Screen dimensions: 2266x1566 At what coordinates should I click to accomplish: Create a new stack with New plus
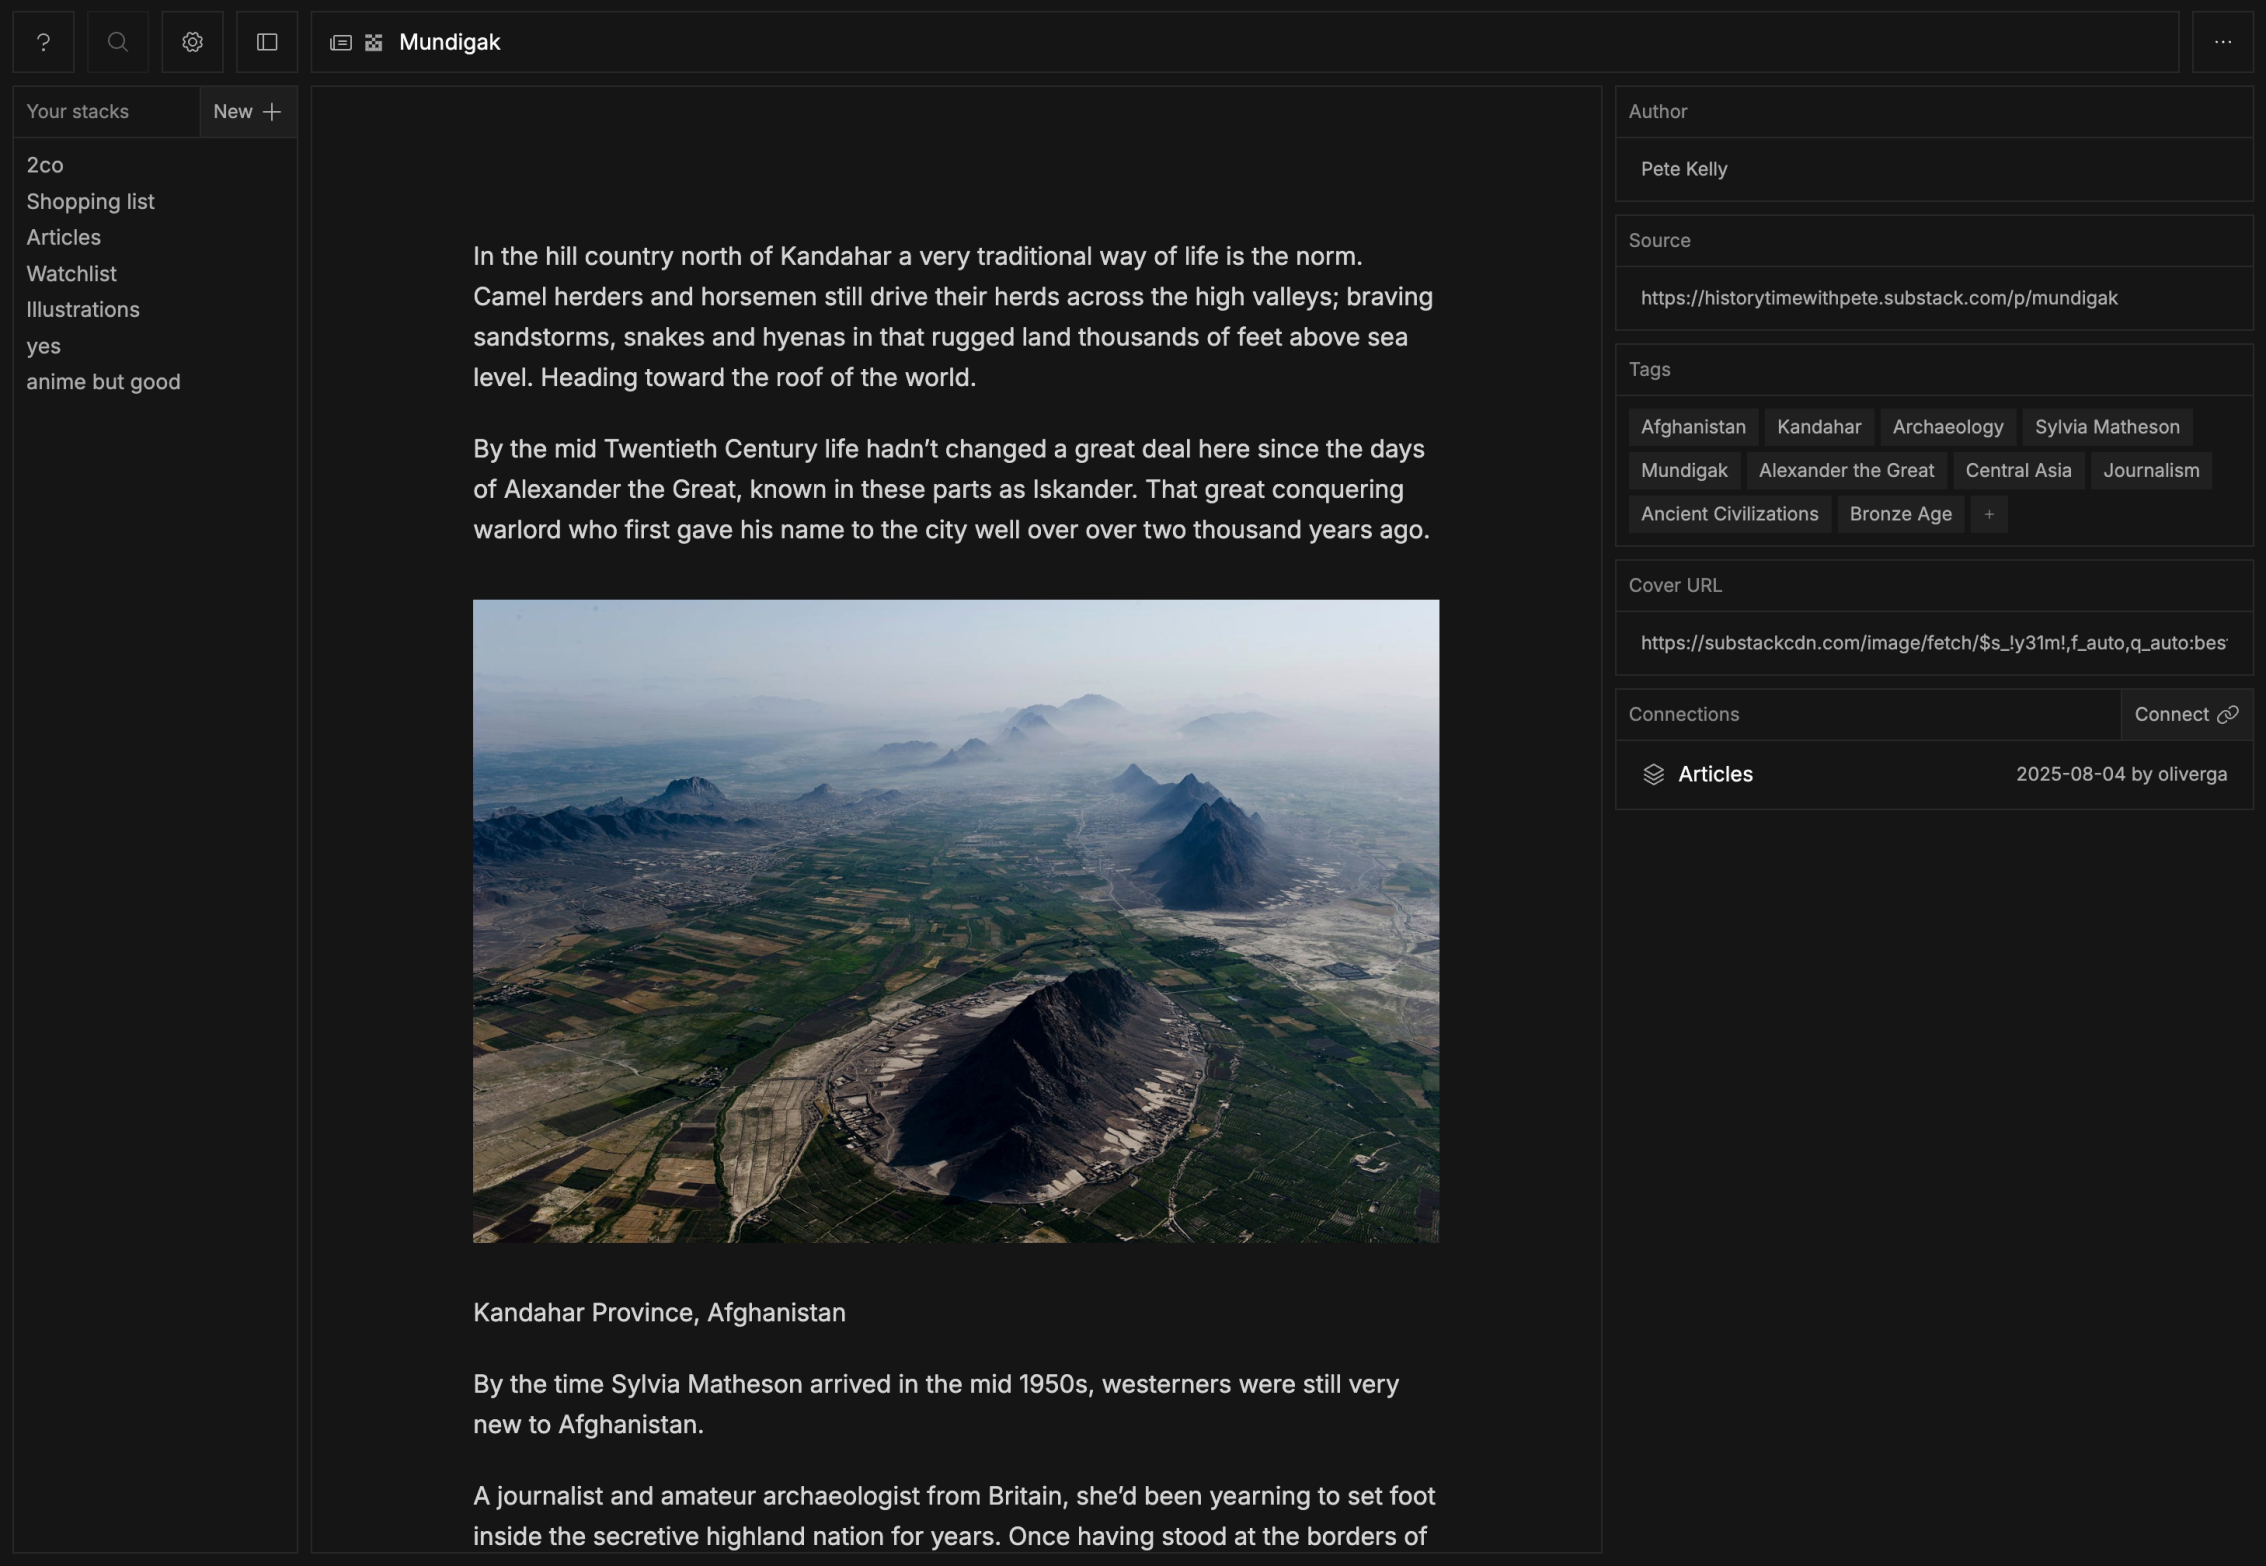[247, 112]
